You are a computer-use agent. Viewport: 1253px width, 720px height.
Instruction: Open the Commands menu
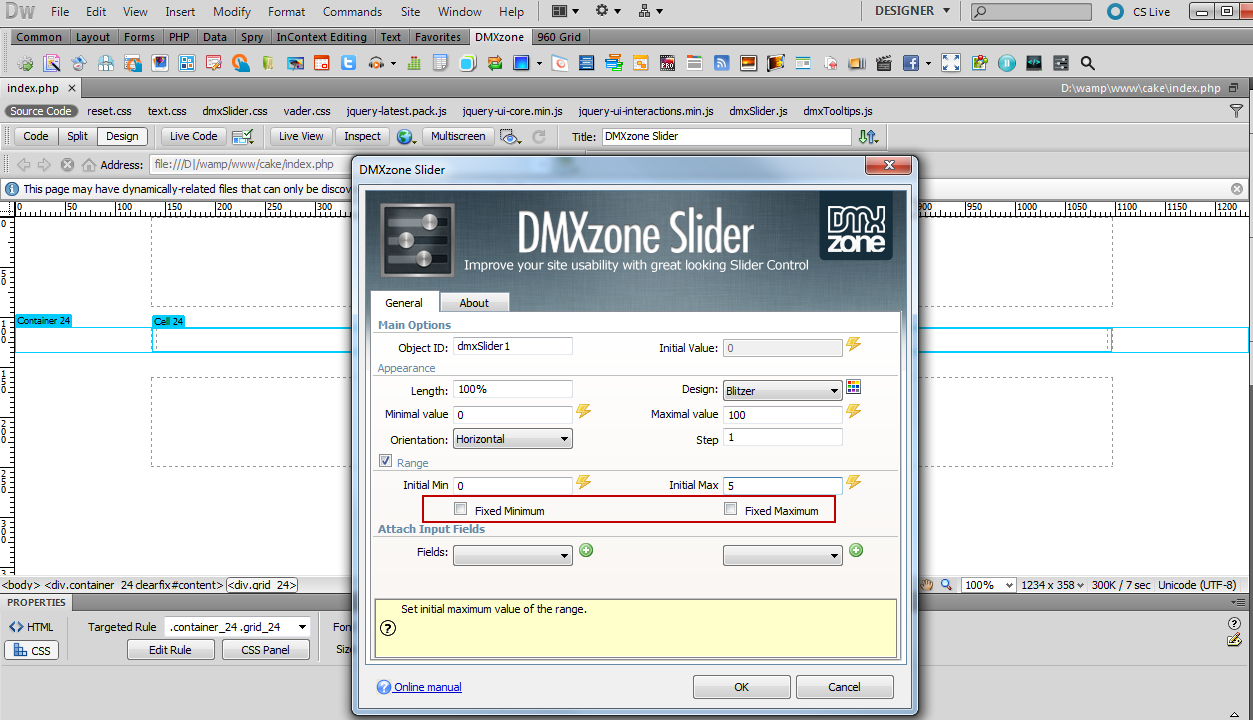tap(352, 12)
